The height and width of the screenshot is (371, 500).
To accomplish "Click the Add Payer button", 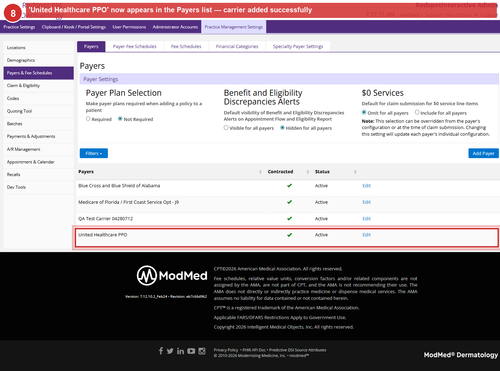I will click(x=483, y=153).
